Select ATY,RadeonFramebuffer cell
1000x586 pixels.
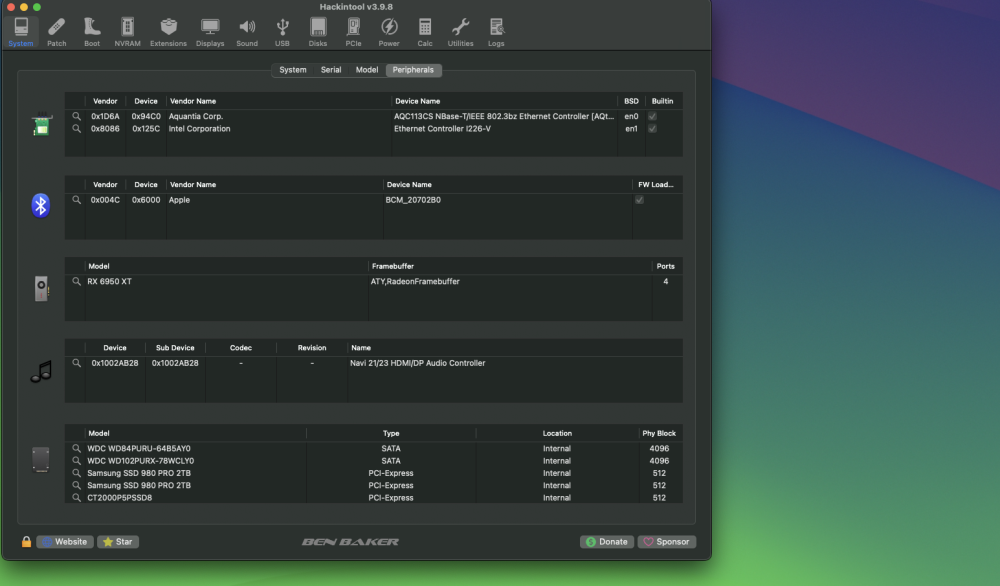(415, 281)
